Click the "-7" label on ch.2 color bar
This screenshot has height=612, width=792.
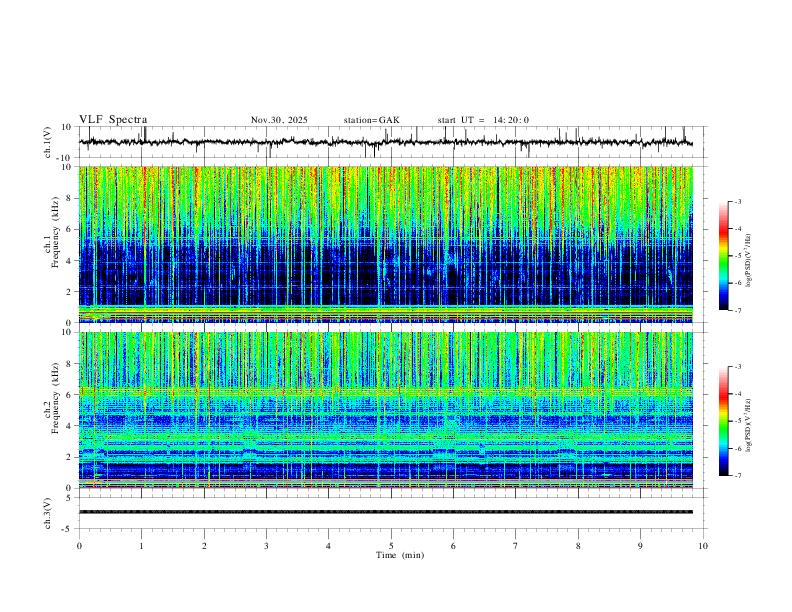click(x=737, y=475)
